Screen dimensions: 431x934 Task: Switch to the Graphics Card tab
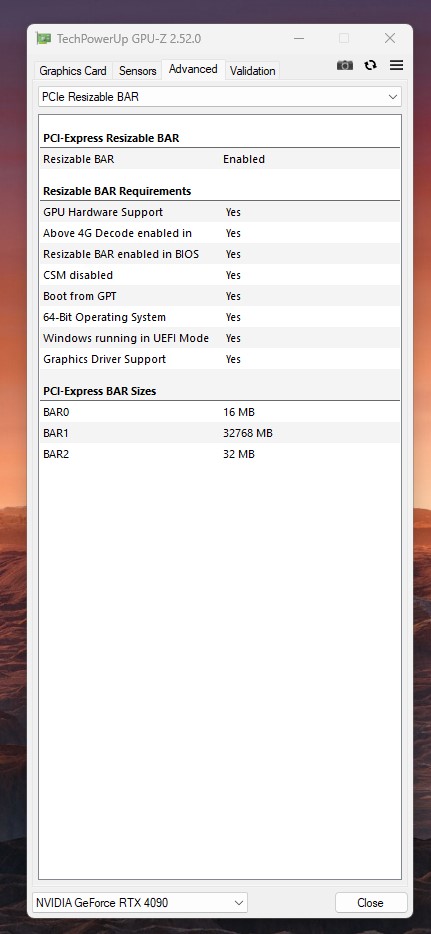point(73,71)
